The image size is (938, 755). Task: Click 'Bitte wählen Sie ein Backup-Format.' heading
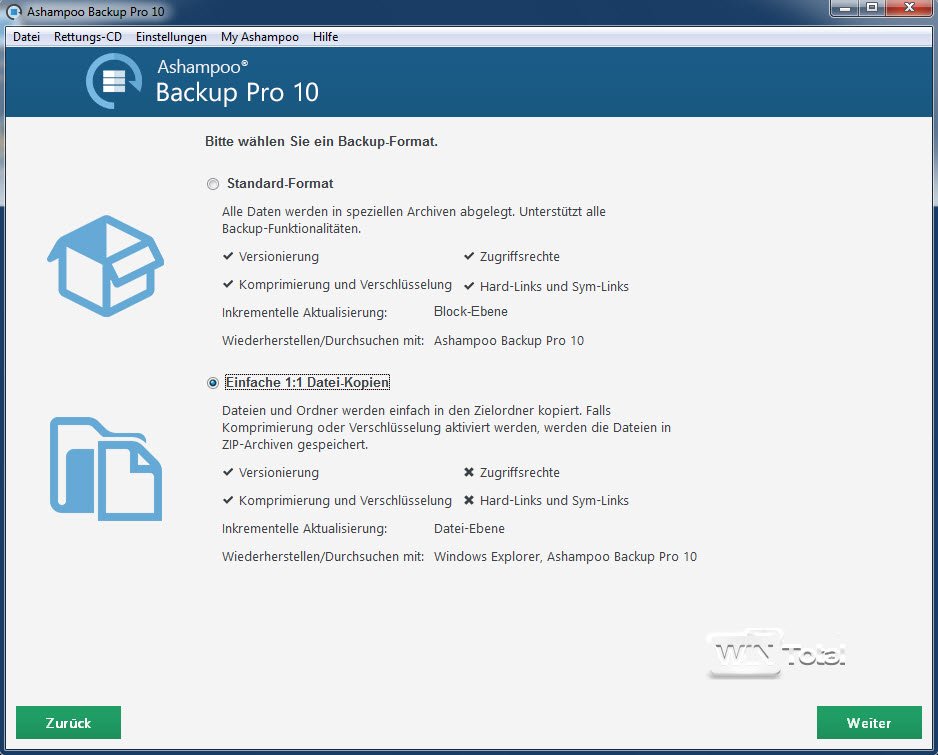tap(321, 142)
